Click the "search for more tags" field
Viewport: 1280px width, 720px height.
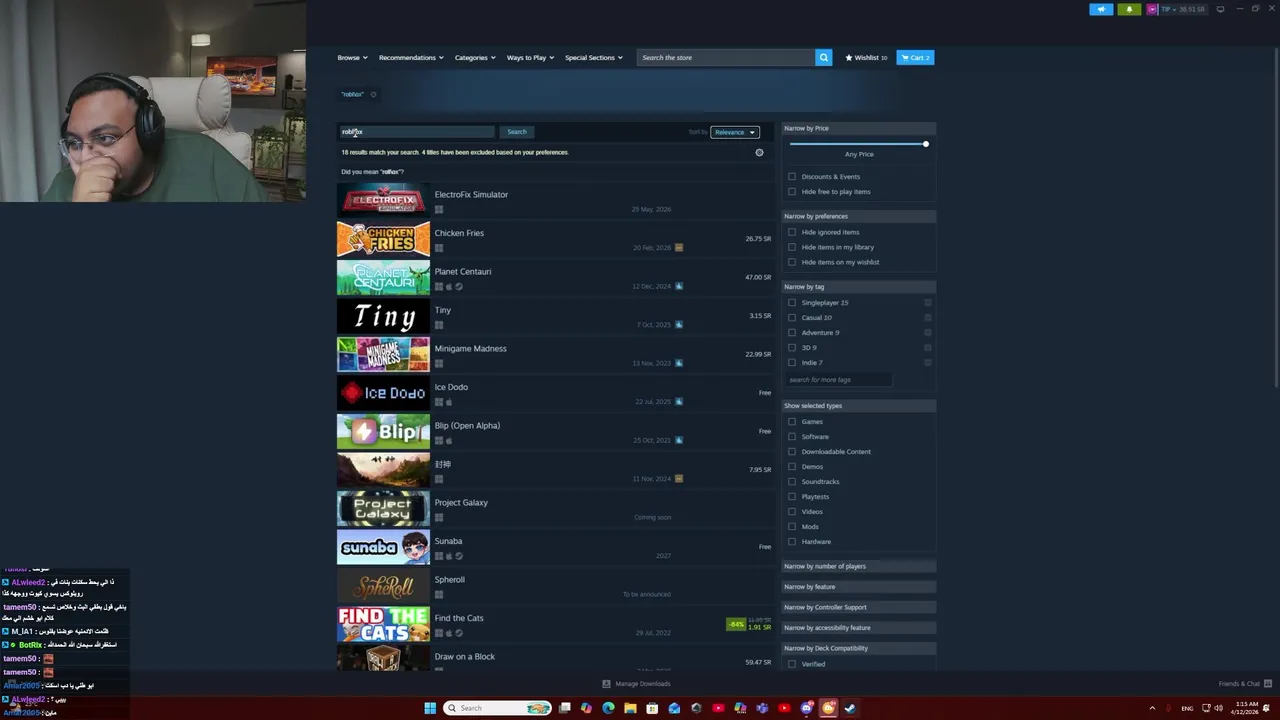click(838, 380)
